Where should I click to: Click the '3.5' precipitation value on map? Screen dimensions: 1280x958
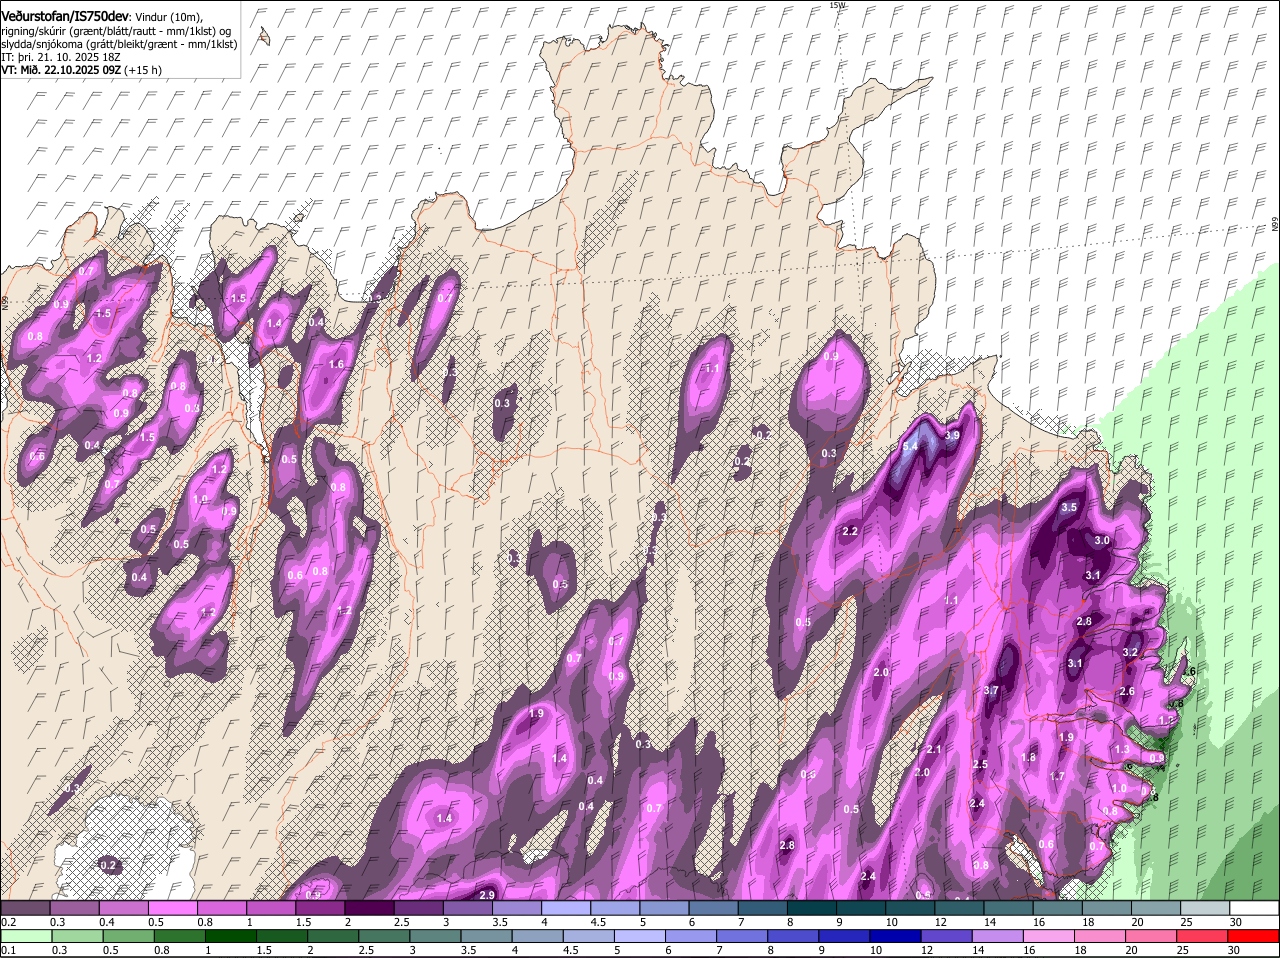pyautogui.click(x=1069, y=507)
